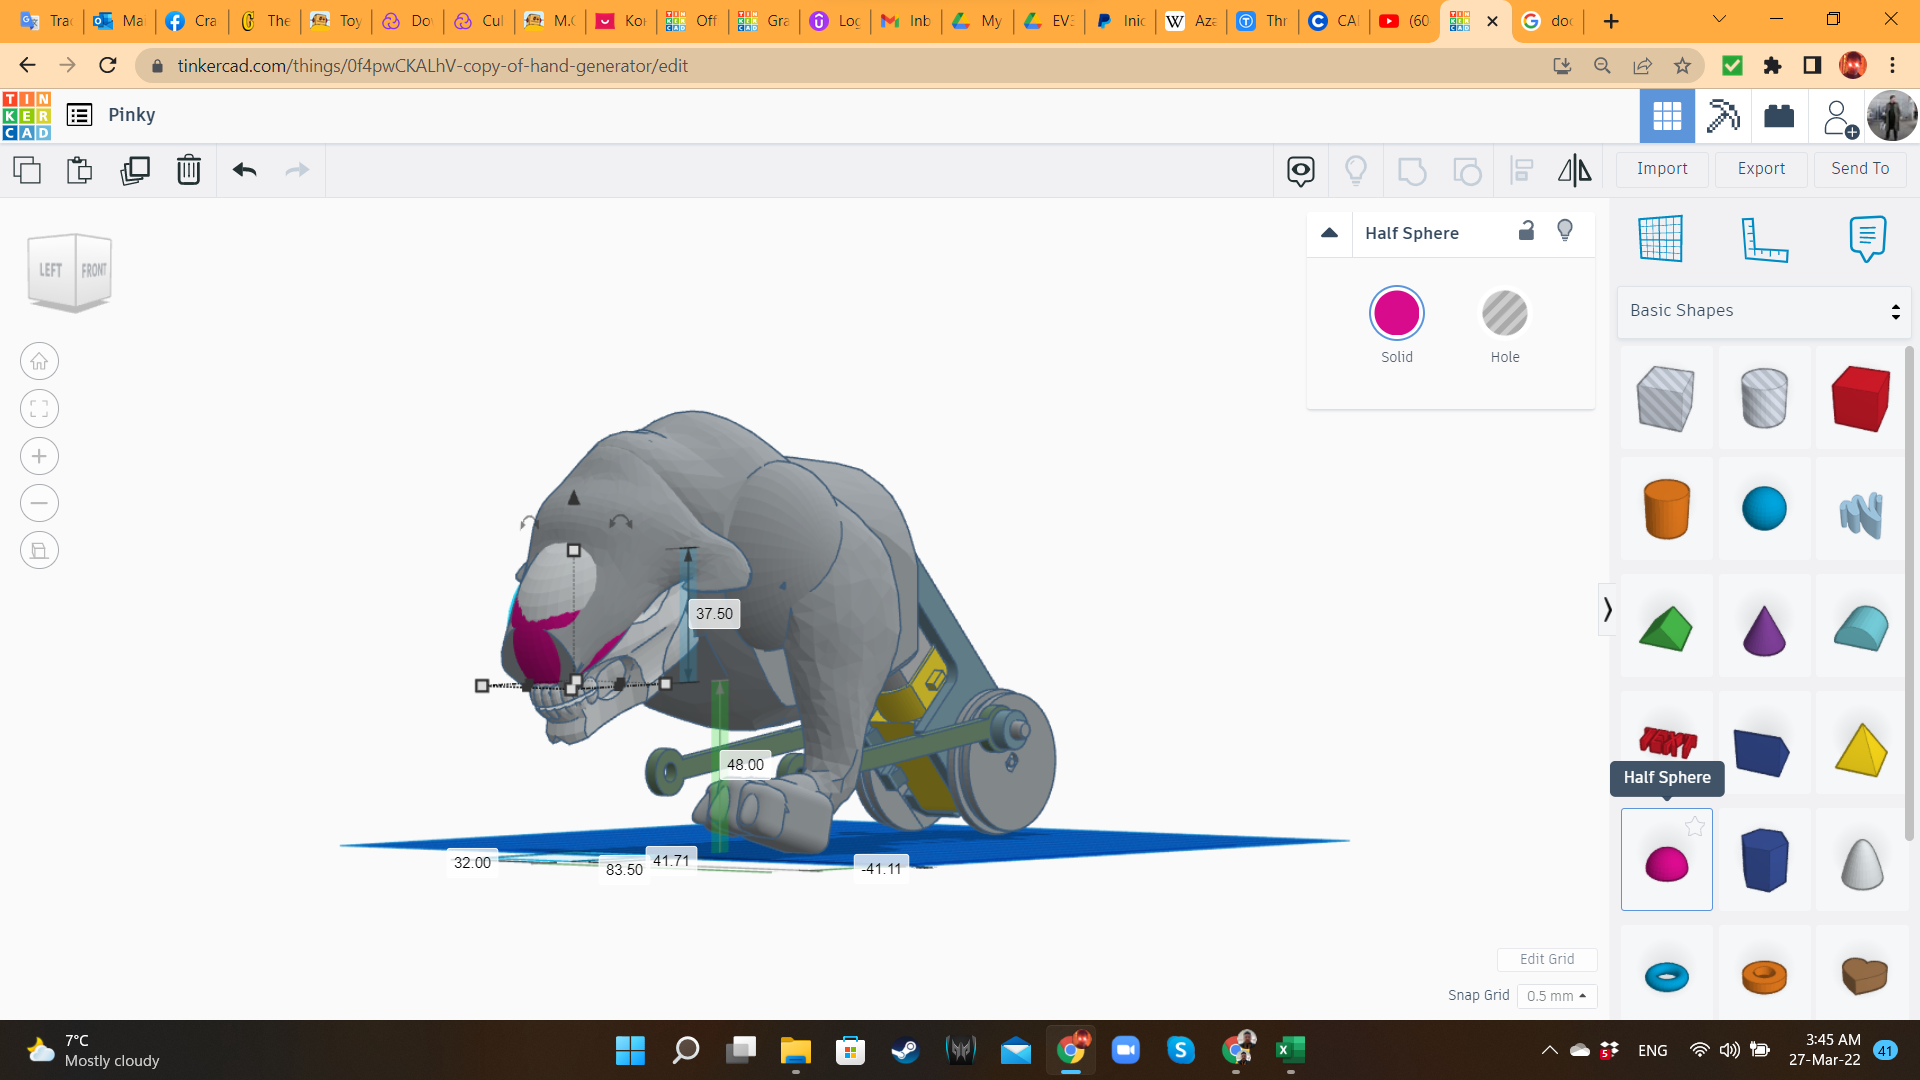Click the trash Delete icon

coord(188,170)
